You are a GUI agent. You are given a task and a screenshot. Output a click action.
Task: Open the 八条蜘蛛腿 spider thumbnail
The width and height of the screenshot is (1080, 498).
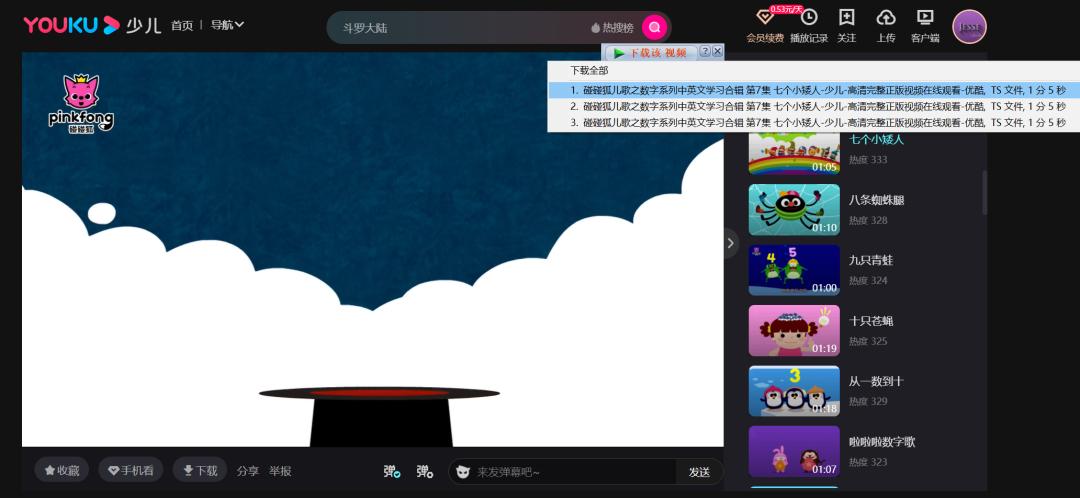coord(794,209)
